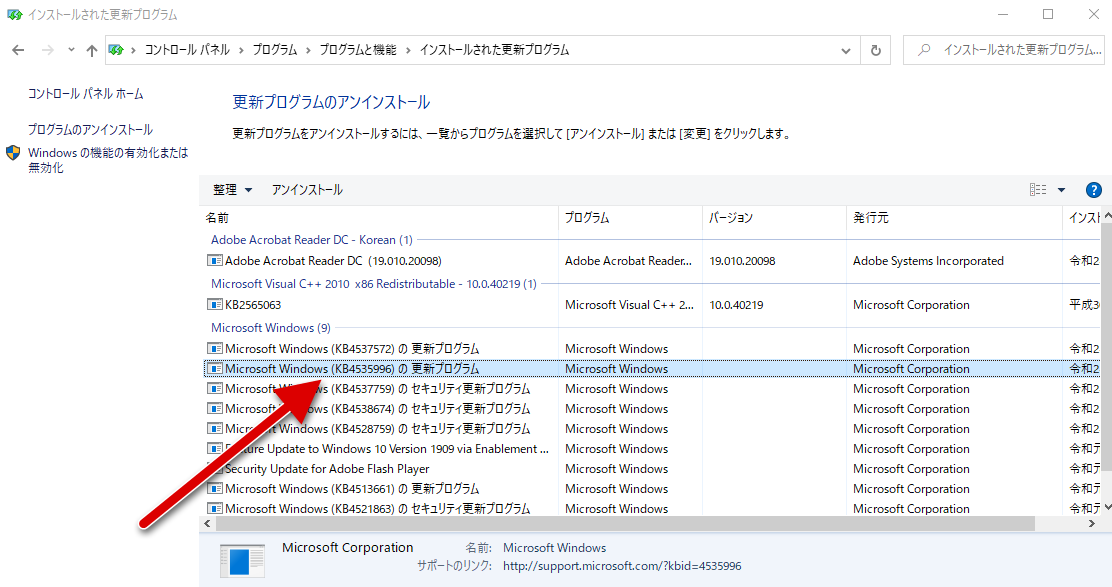The height and width of the screenshot is (587, 1112).
Task: Click the icon of KB4513661 row
Action: tap(214, 488)
